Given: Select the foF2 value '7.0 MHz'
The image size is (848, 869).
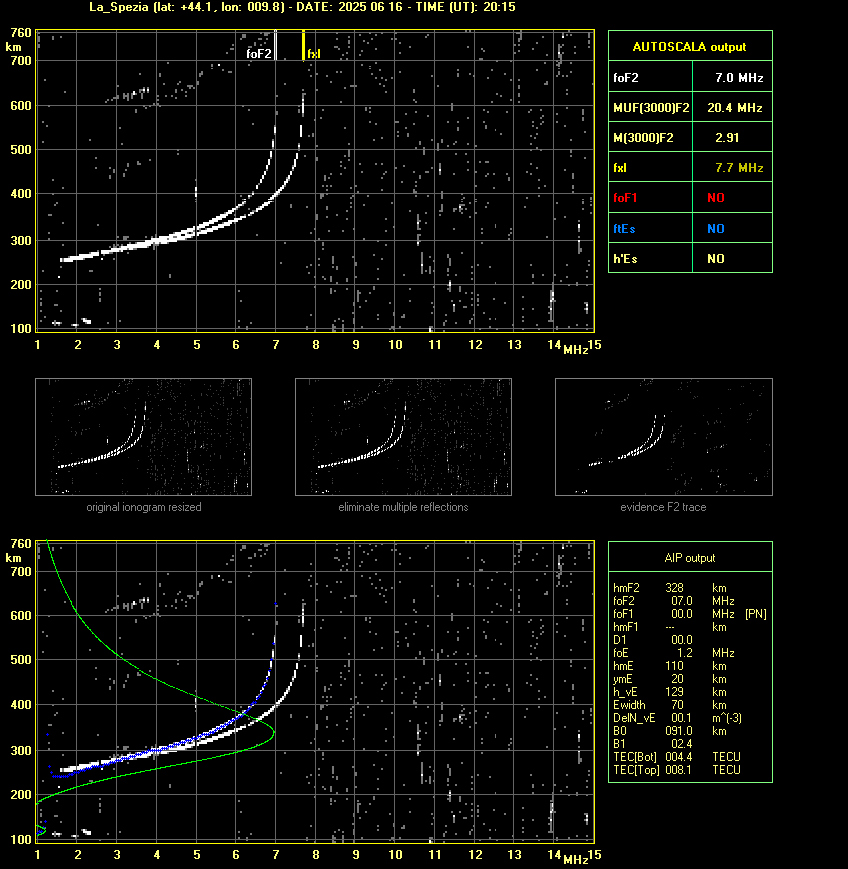Looking at the screenshot, I should pyautogui.click(x=739, y=78).
